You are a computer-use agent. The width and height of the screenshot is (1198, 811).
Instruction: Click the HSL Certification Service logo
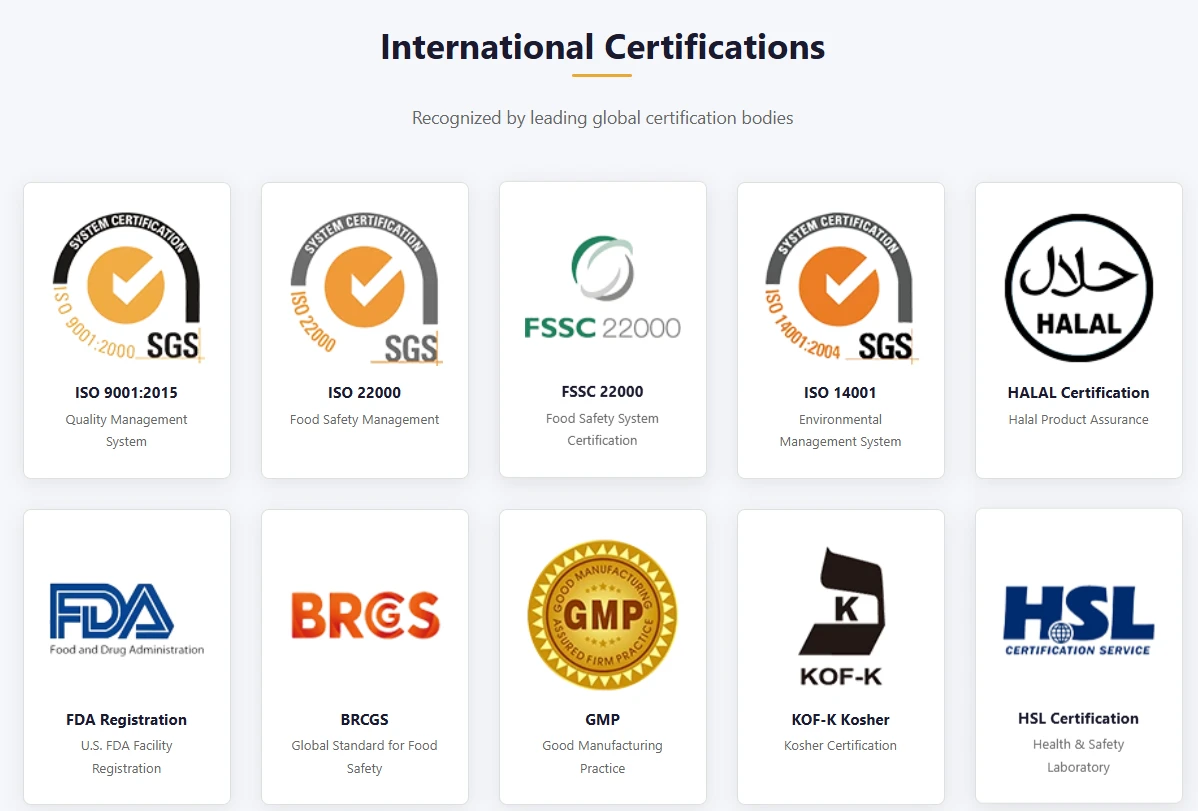coord(1078,620)
